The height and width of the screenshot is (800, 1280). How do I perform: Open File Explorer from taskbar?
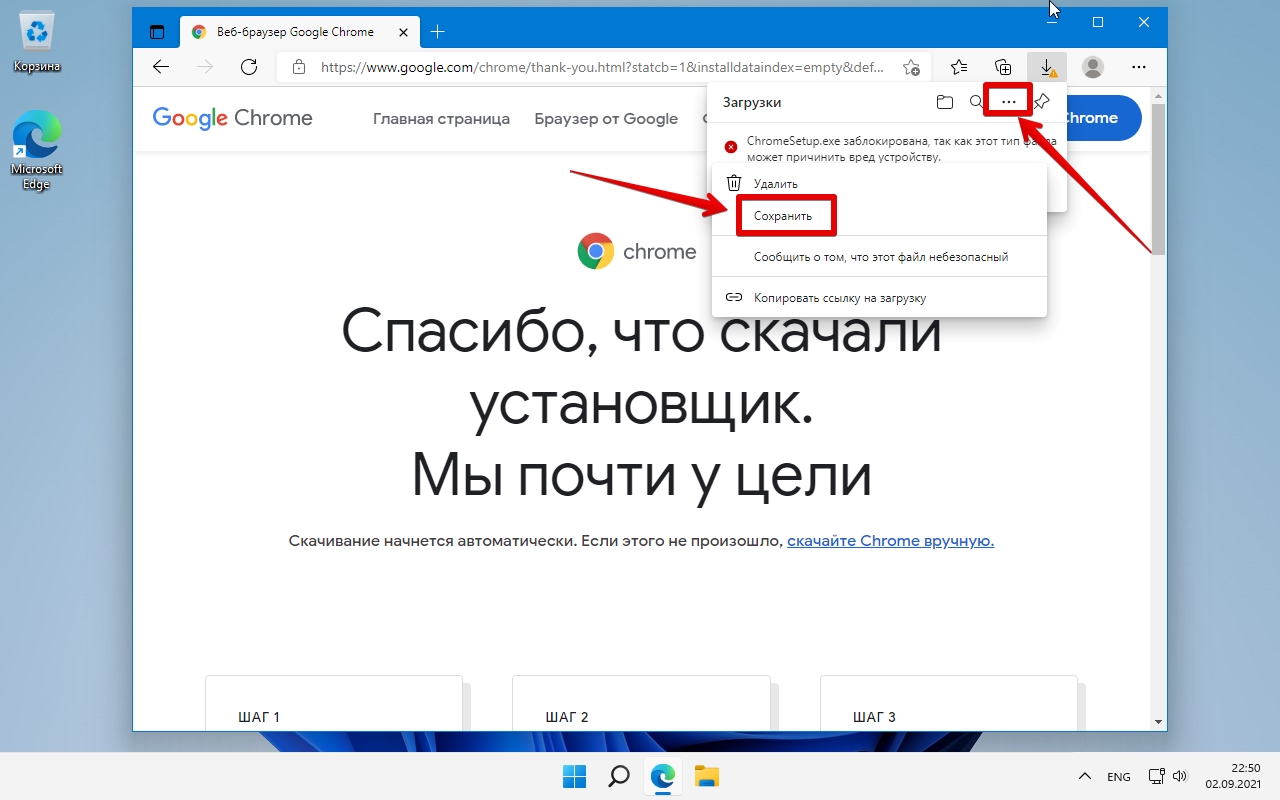pyautogui.click(x=707, y=776)
